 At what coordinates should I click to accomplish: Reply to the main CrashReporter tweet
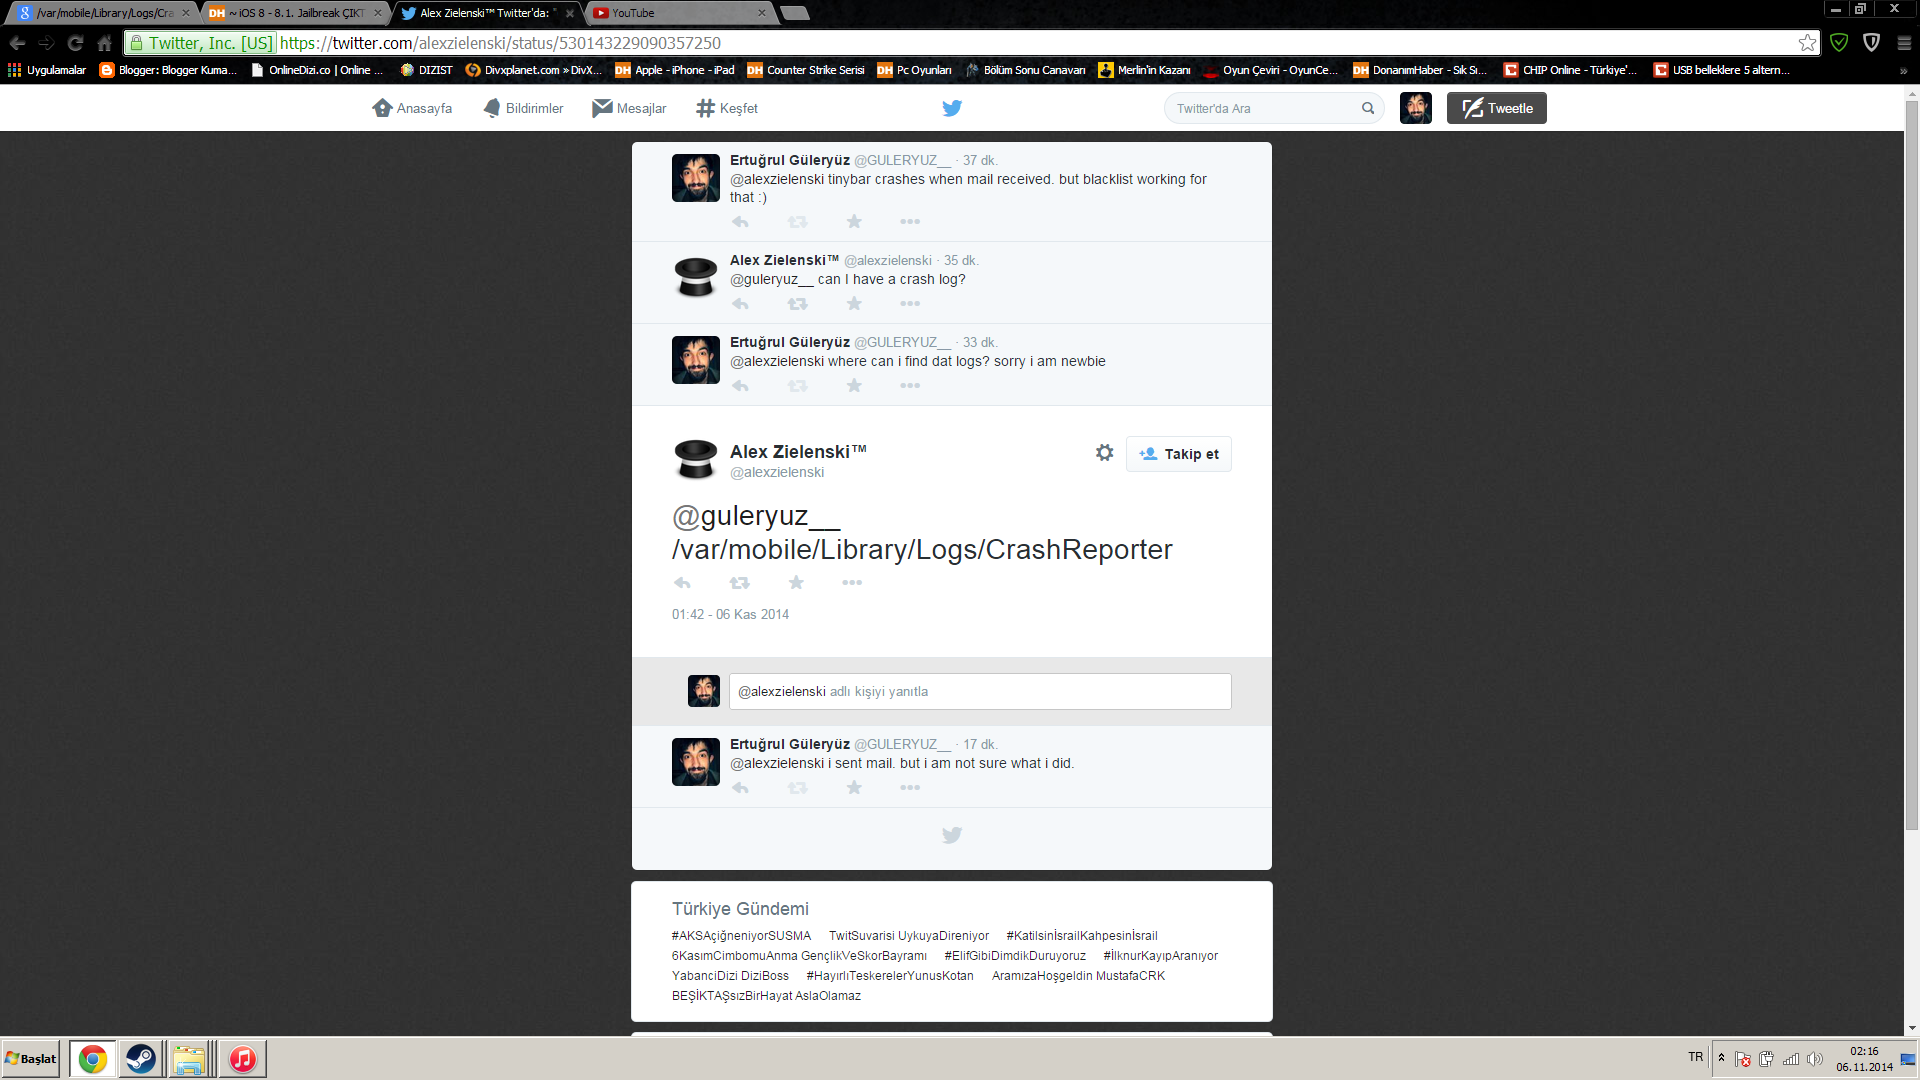coord(682,583)
